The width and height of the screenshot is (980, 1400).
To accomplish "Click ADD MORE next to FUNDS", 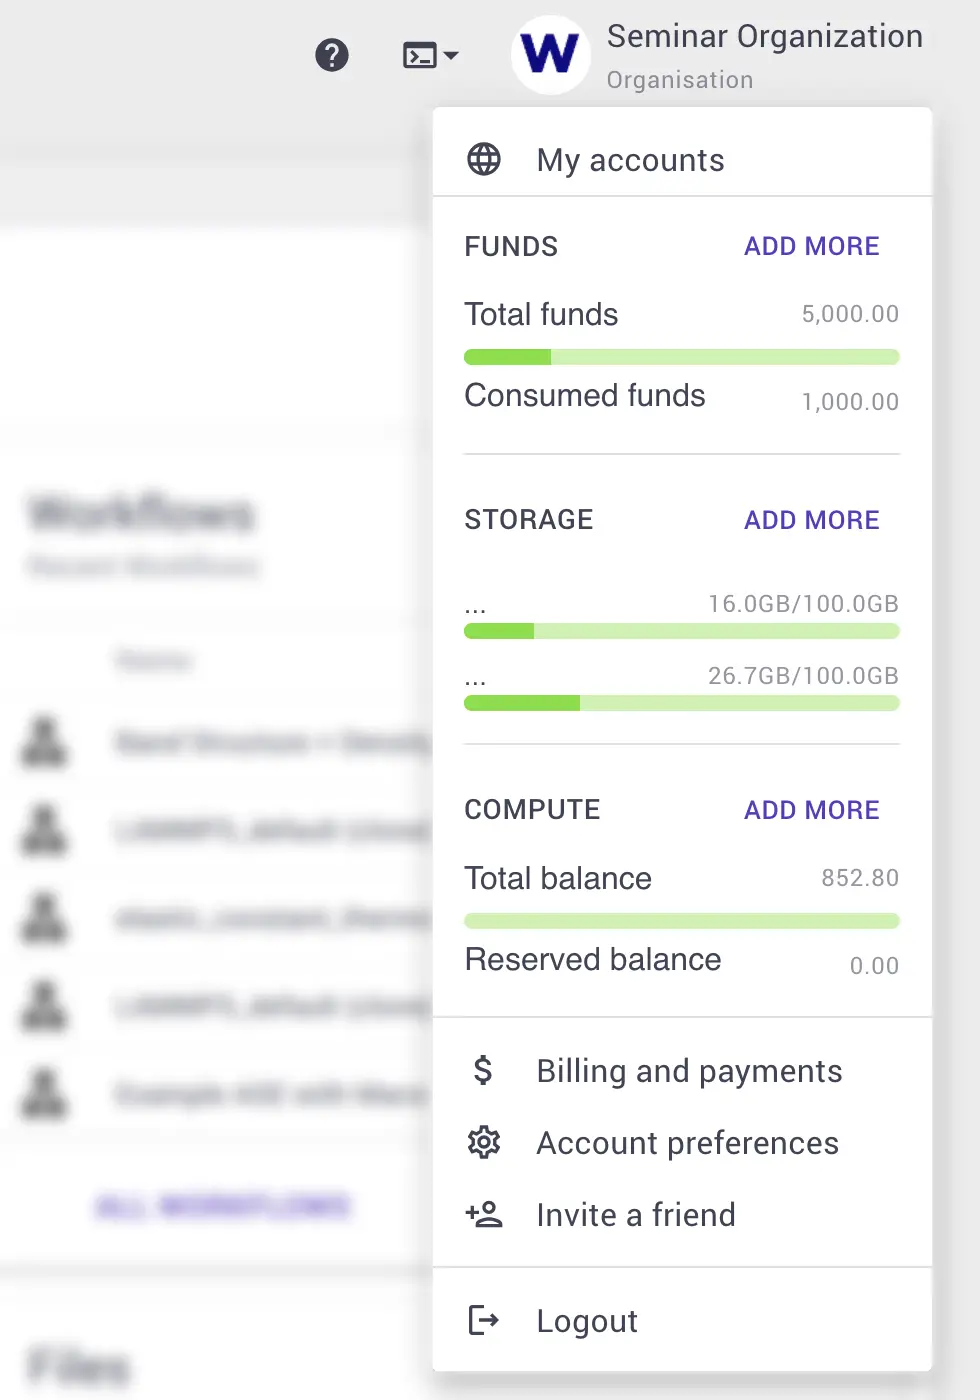I will tap(811, 246).
